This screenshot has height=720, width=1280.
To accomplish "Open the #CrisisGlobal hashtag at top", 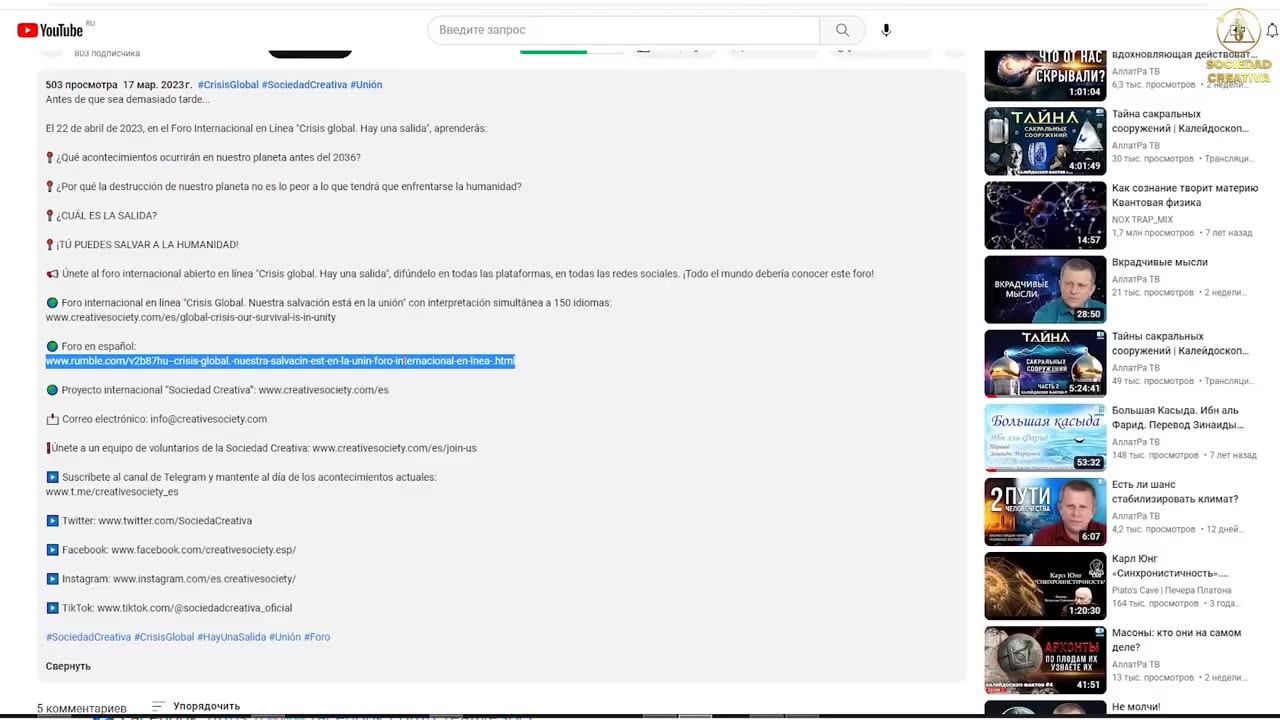I will tap(228, 85).
